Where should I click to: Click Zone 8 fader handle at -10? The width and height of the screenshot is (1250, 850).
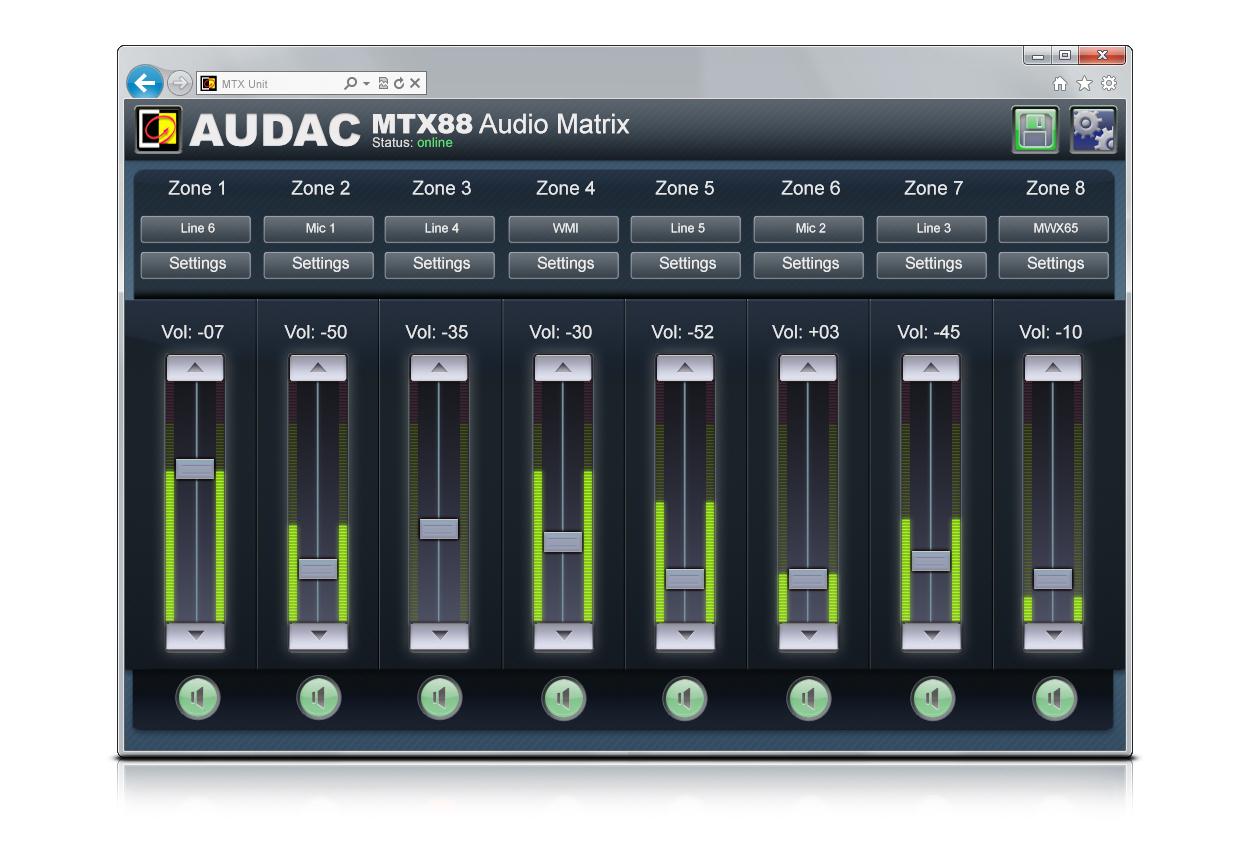click(1053, 579)
